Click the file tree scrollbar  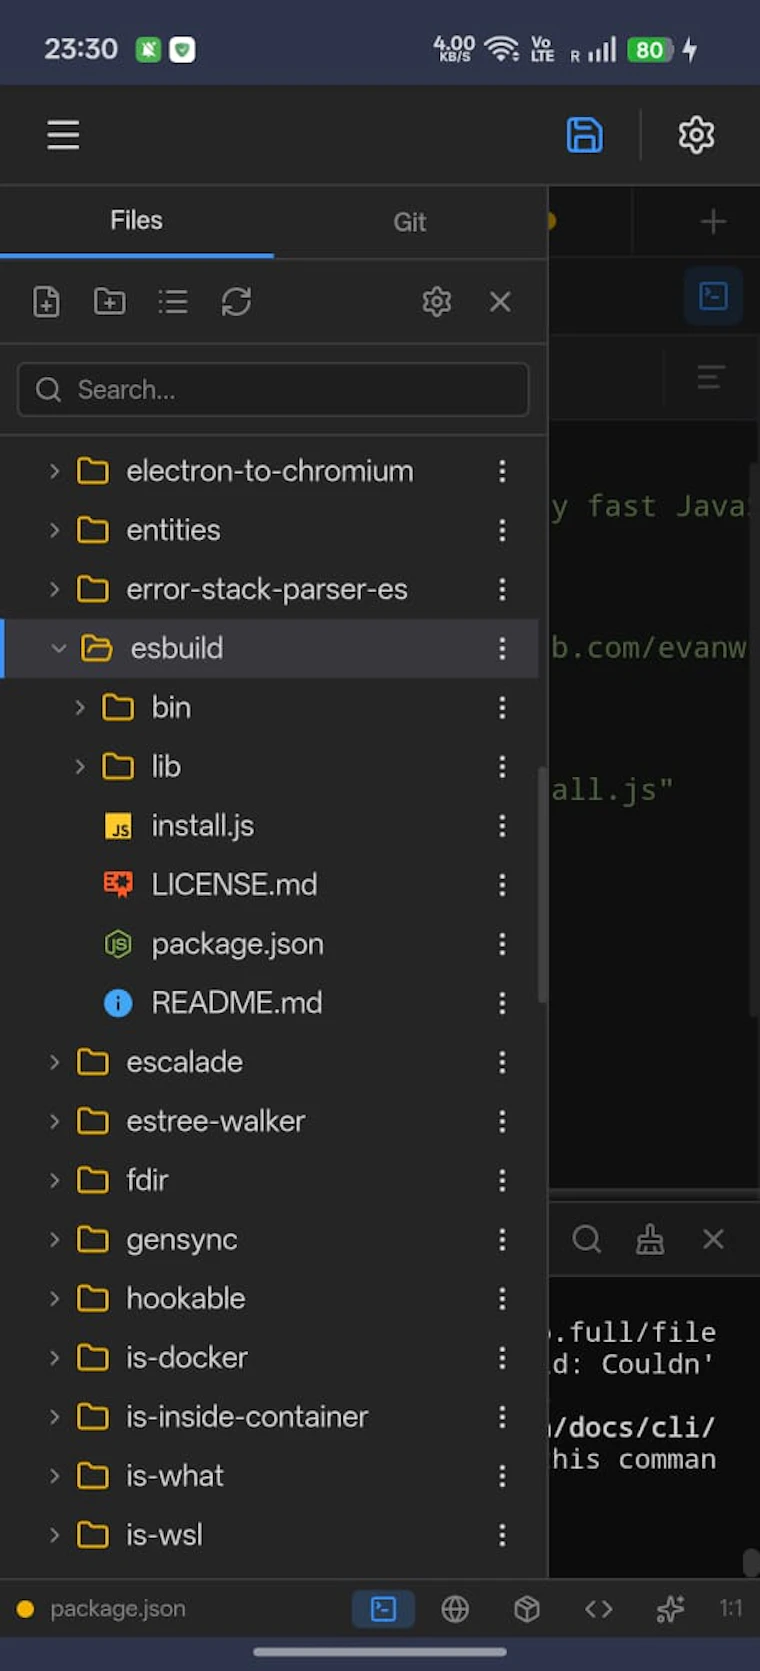tap(542, 884)
